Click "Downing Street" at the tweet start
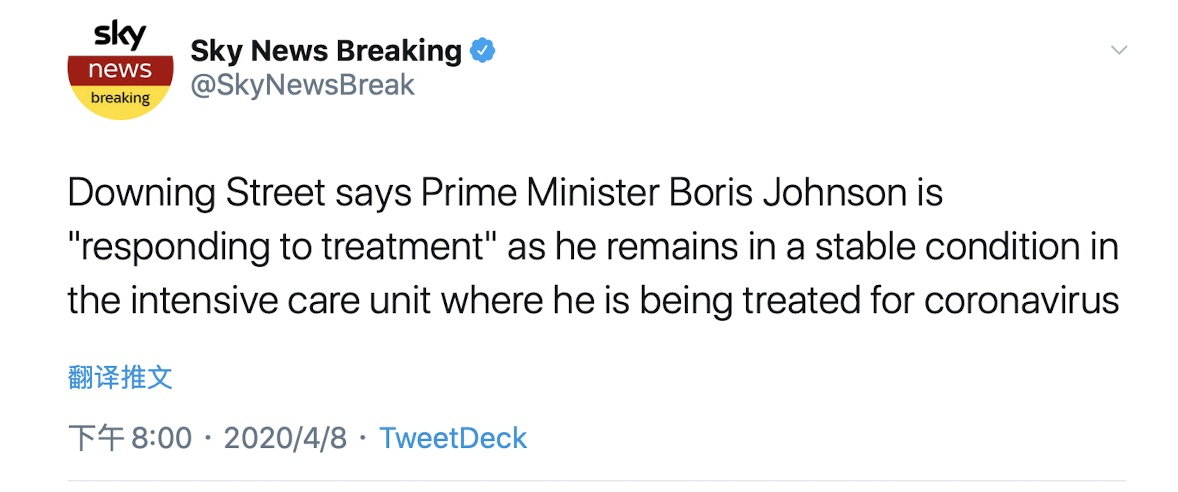The image size is (1178, 492). click(x=188, y=193)
